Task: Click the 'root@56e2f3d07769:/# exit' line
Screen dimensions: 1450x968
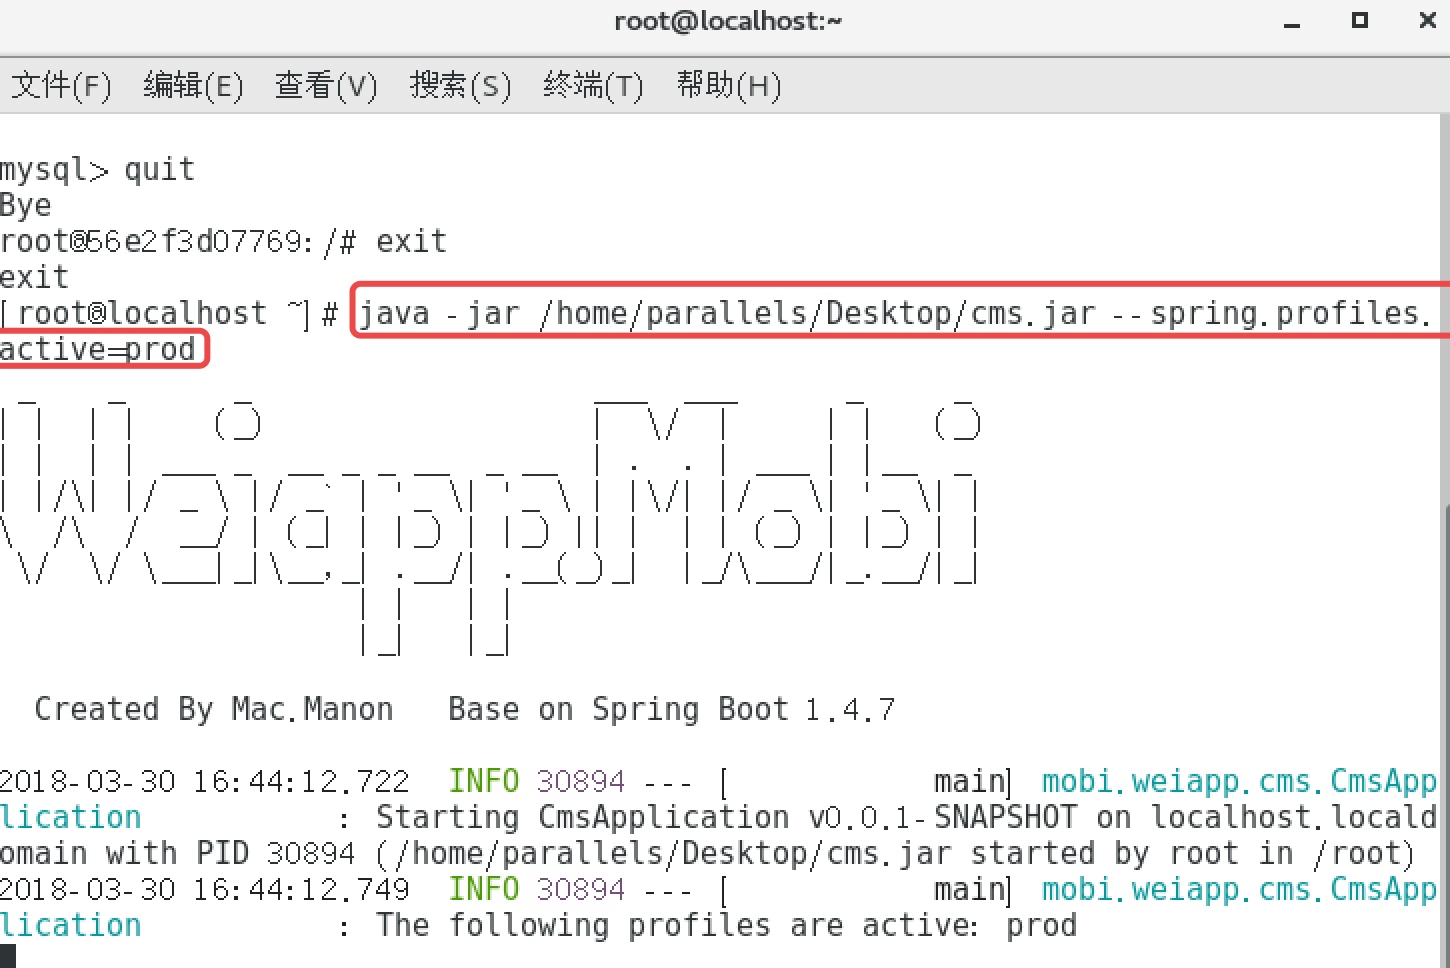Action: click(x=223, y=242)
